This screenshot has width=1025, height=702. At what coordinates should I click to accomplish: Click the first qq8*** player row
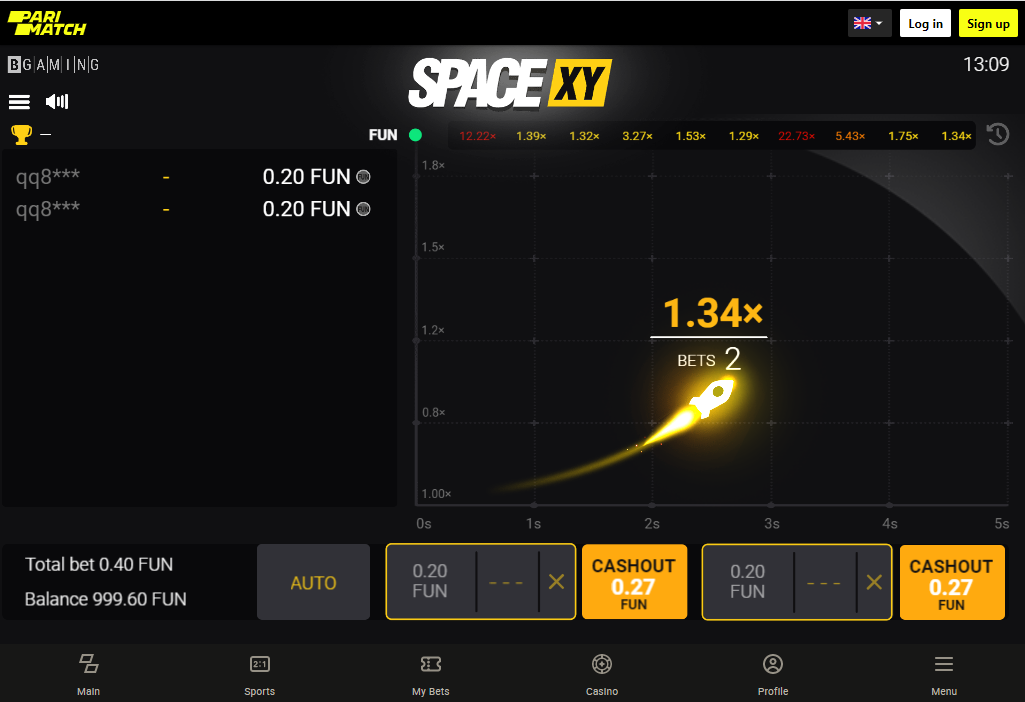(193, 176)
